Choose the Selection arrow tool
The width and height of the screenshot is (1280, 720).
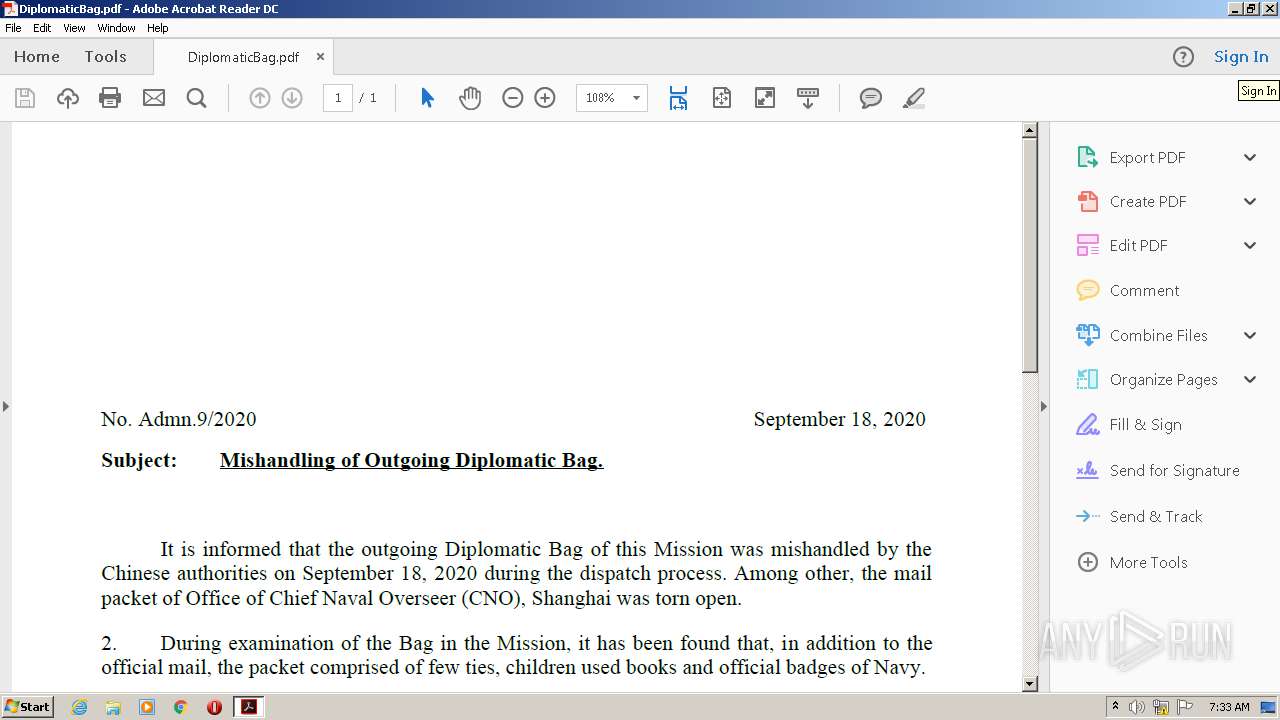point(427,98)
